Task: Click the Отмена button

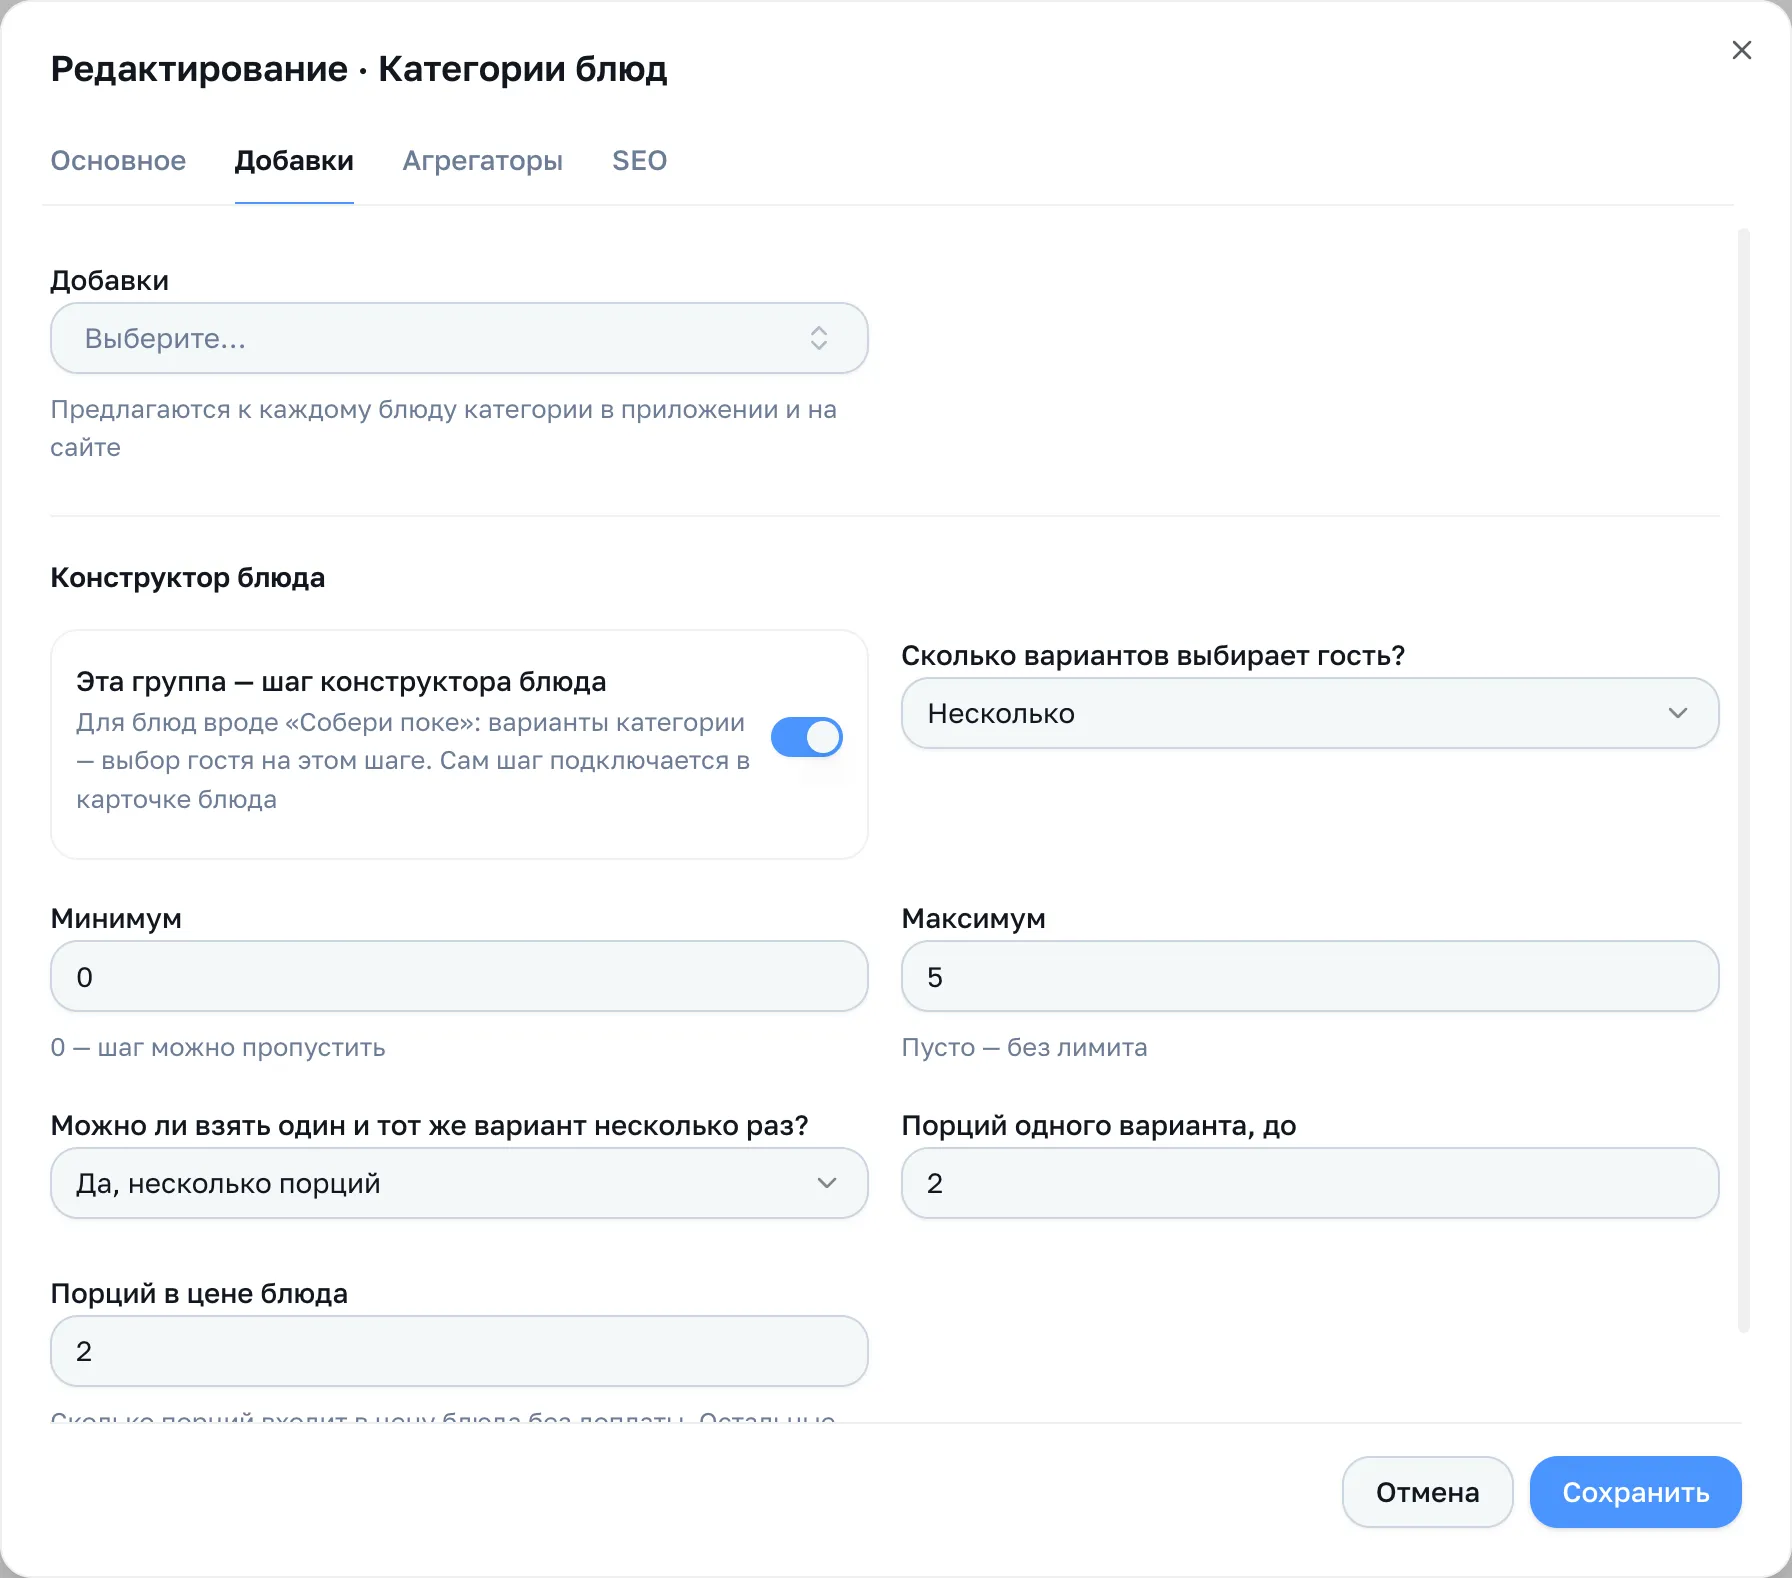Action: pos(1427,1492)
